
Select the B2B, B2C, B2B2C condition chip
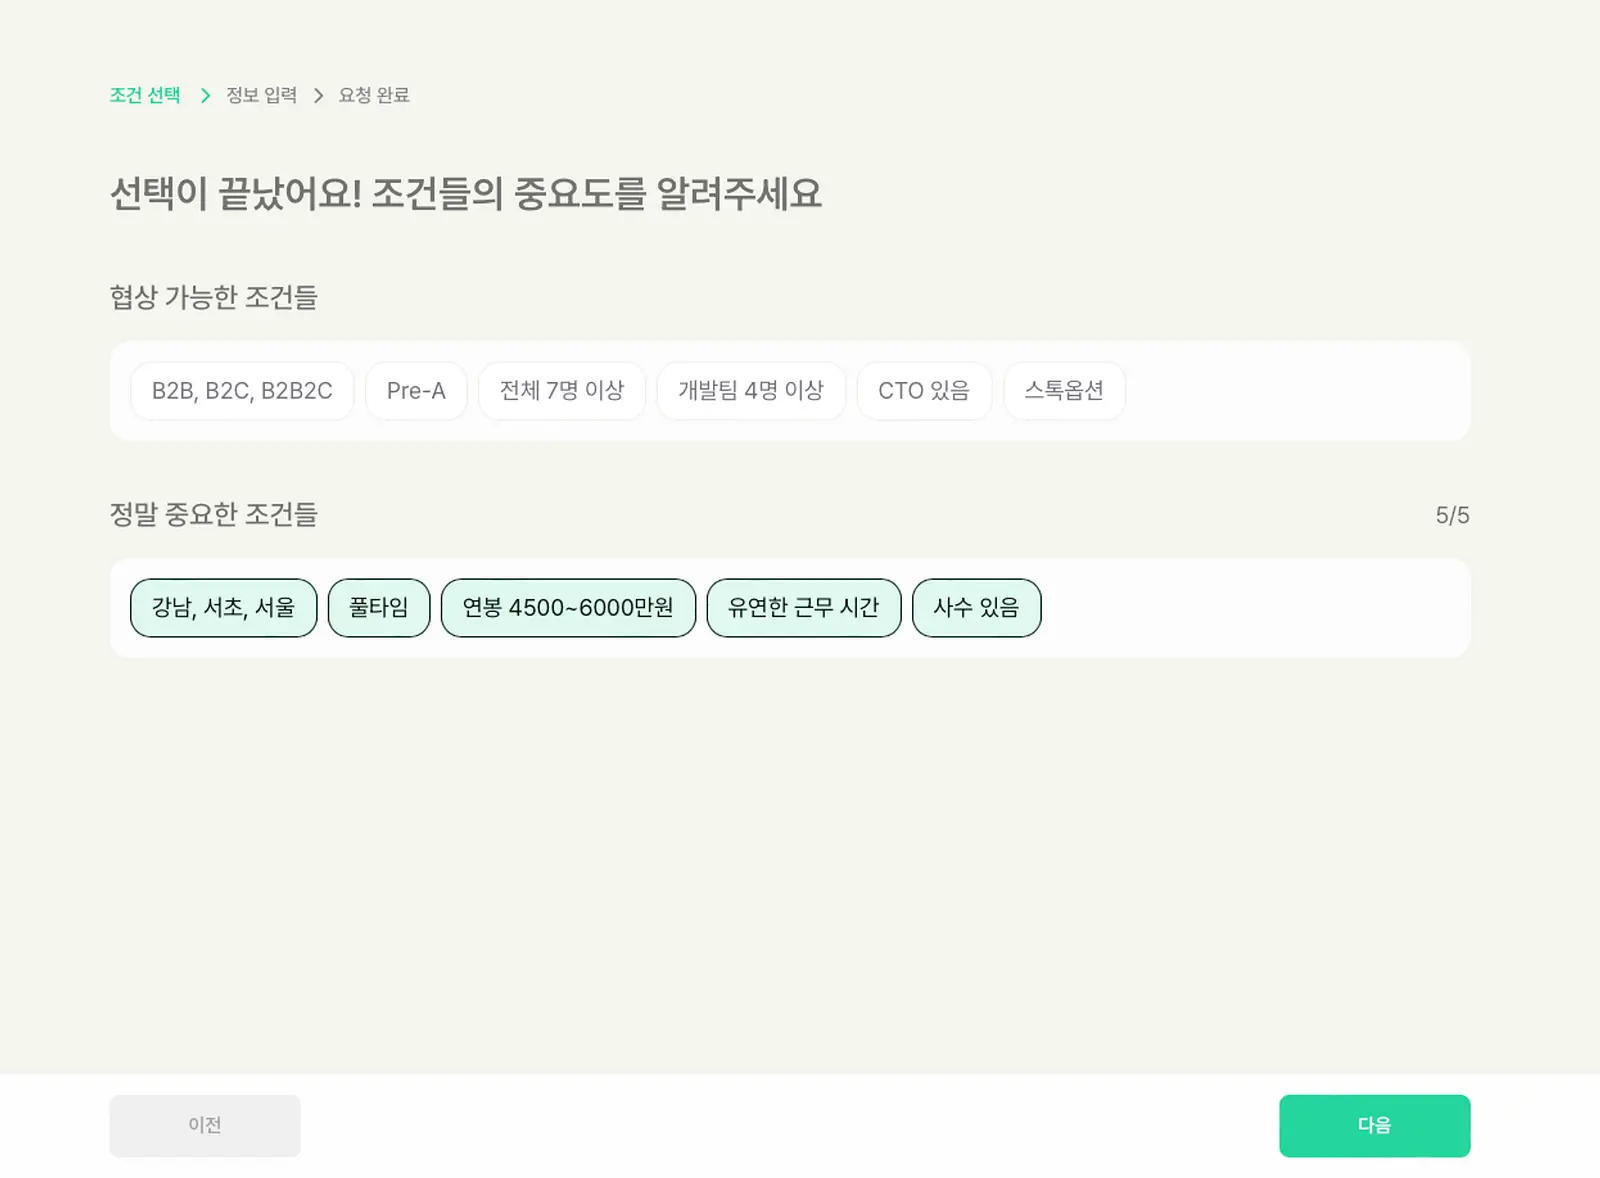(242, 391)
